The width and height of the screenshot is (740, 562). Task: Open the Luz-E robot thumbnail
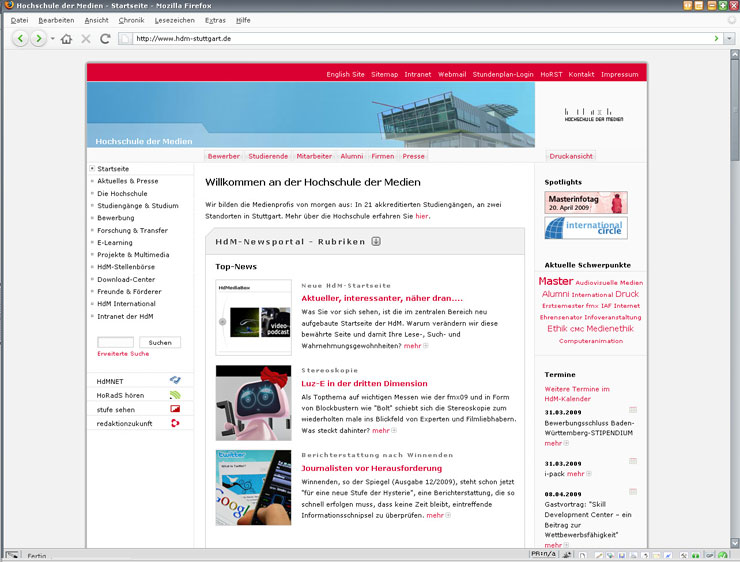pyautogui.click(x=253, y=403)
